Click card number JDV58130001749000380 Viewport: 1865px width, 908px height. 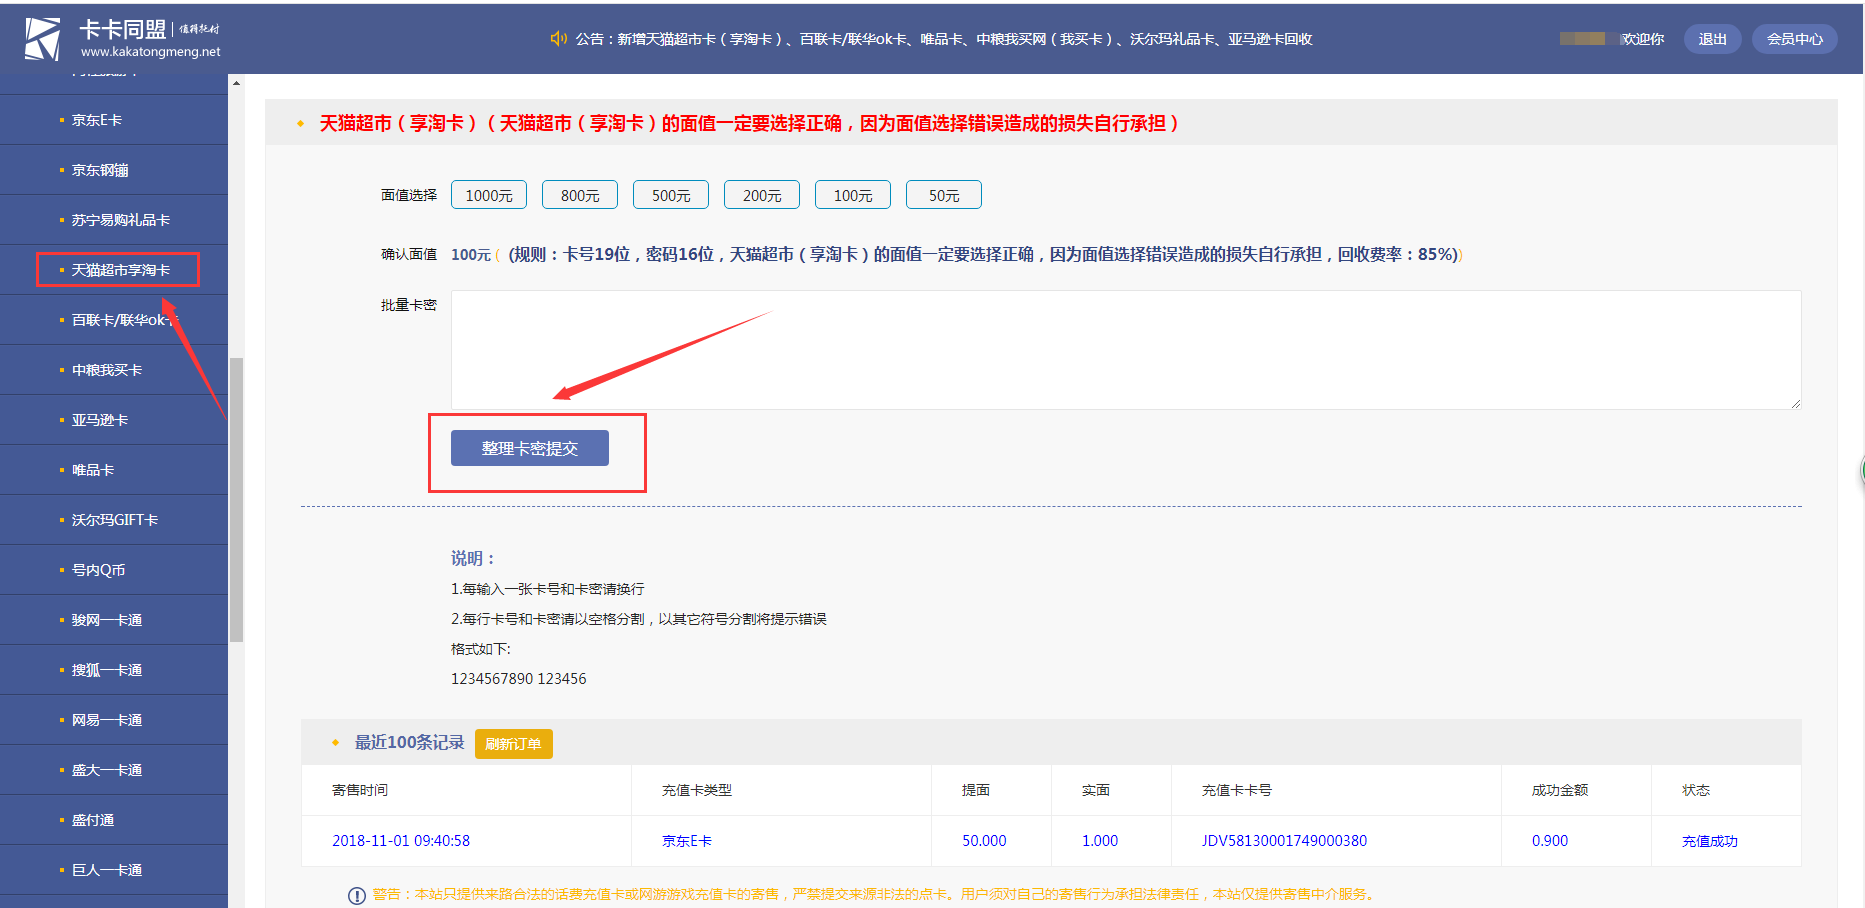tap(1284, 841)
